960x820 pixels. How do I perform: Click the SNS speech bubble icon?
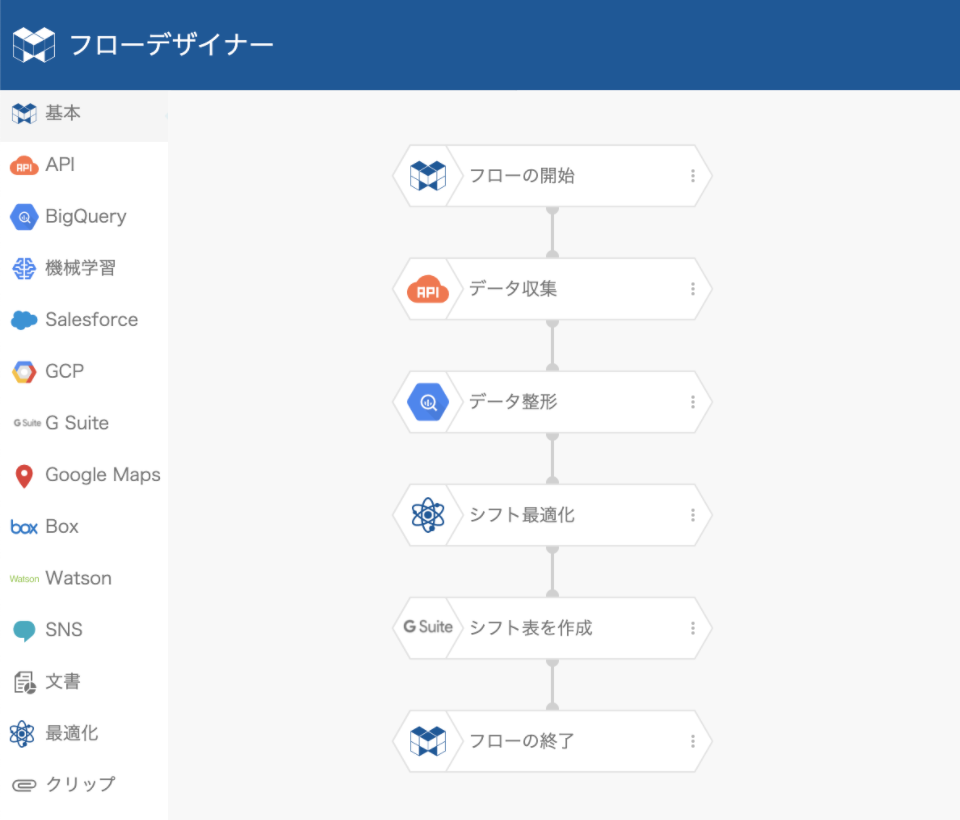[24, 630]
